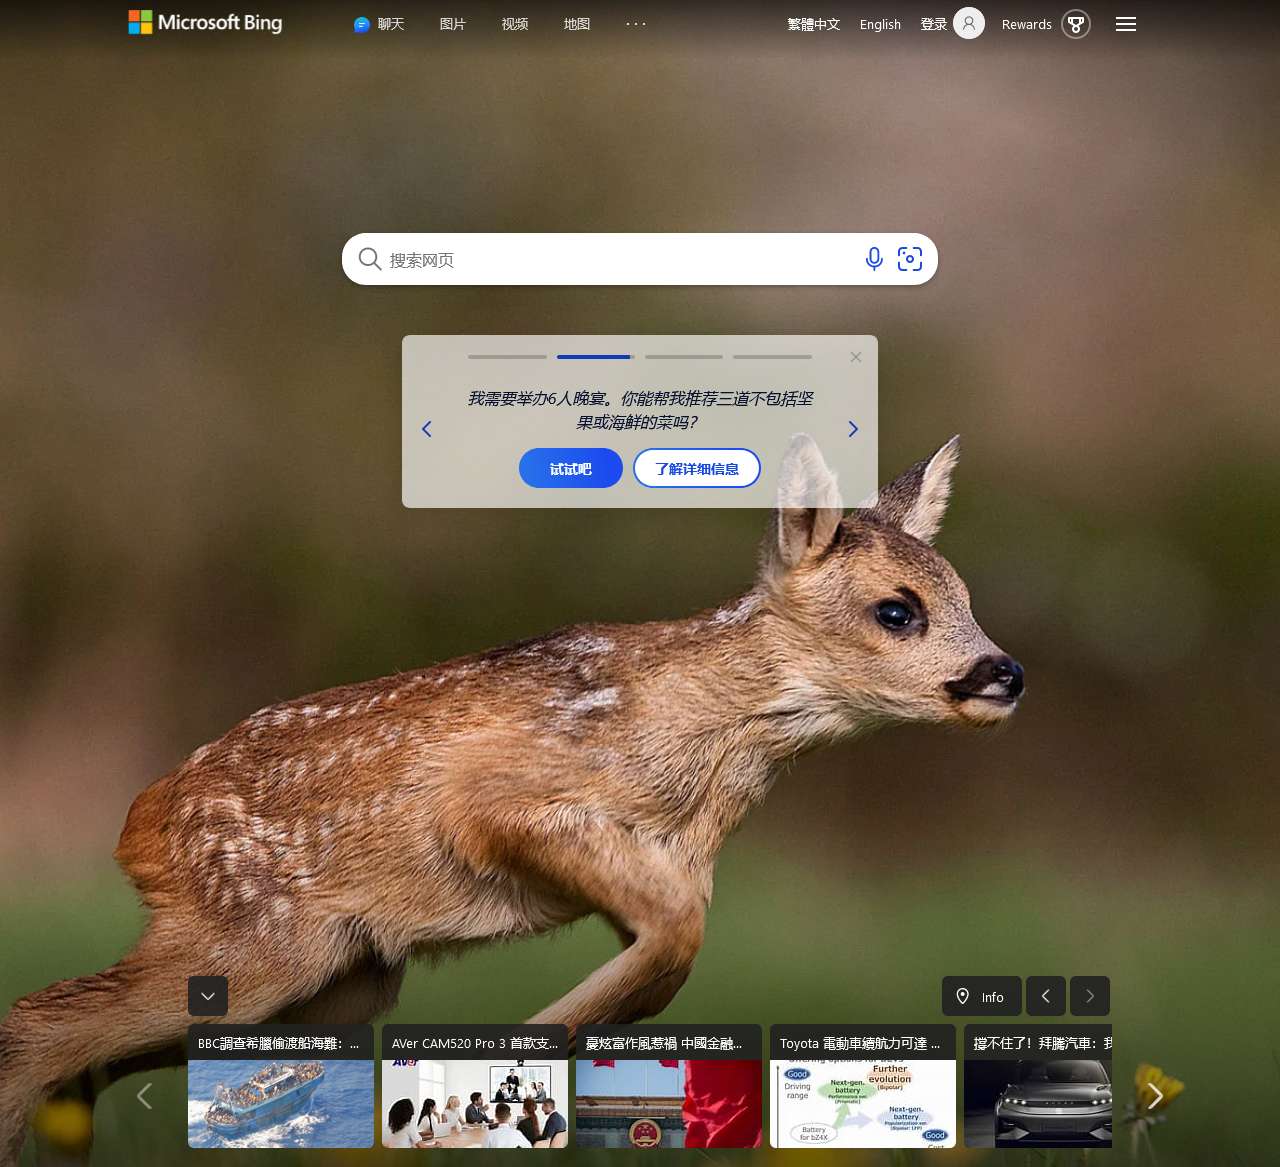This screenshot has height=1167, width=1280.
Task: Click the blue chat bubble icon
Action: click(x=362, y=25)
